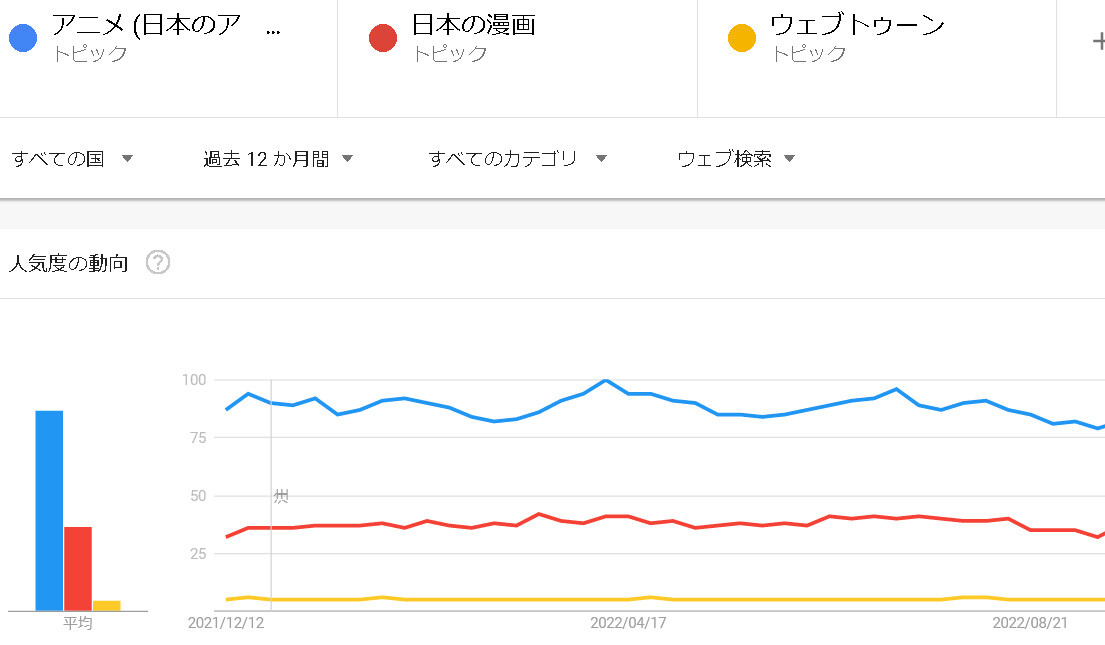Click the 2021/12/12 date axis label
This screenshot has height=645, width=1105.
[226, 622]
